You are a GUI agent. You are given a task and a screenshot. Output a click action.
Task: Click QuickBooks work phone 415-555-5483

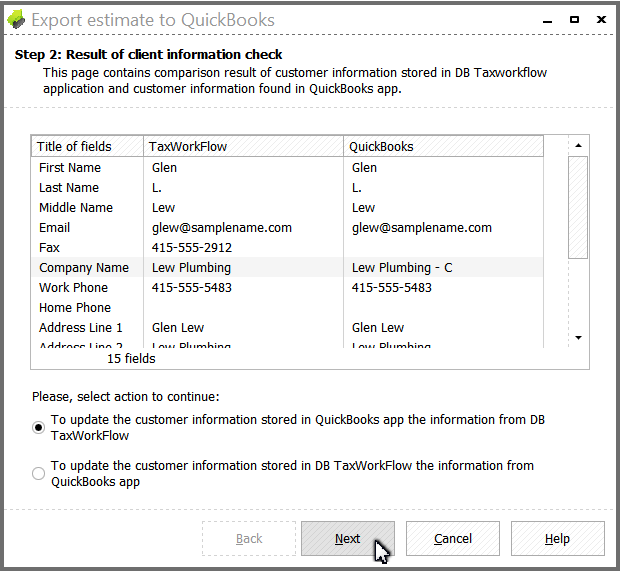coord(392,287)
